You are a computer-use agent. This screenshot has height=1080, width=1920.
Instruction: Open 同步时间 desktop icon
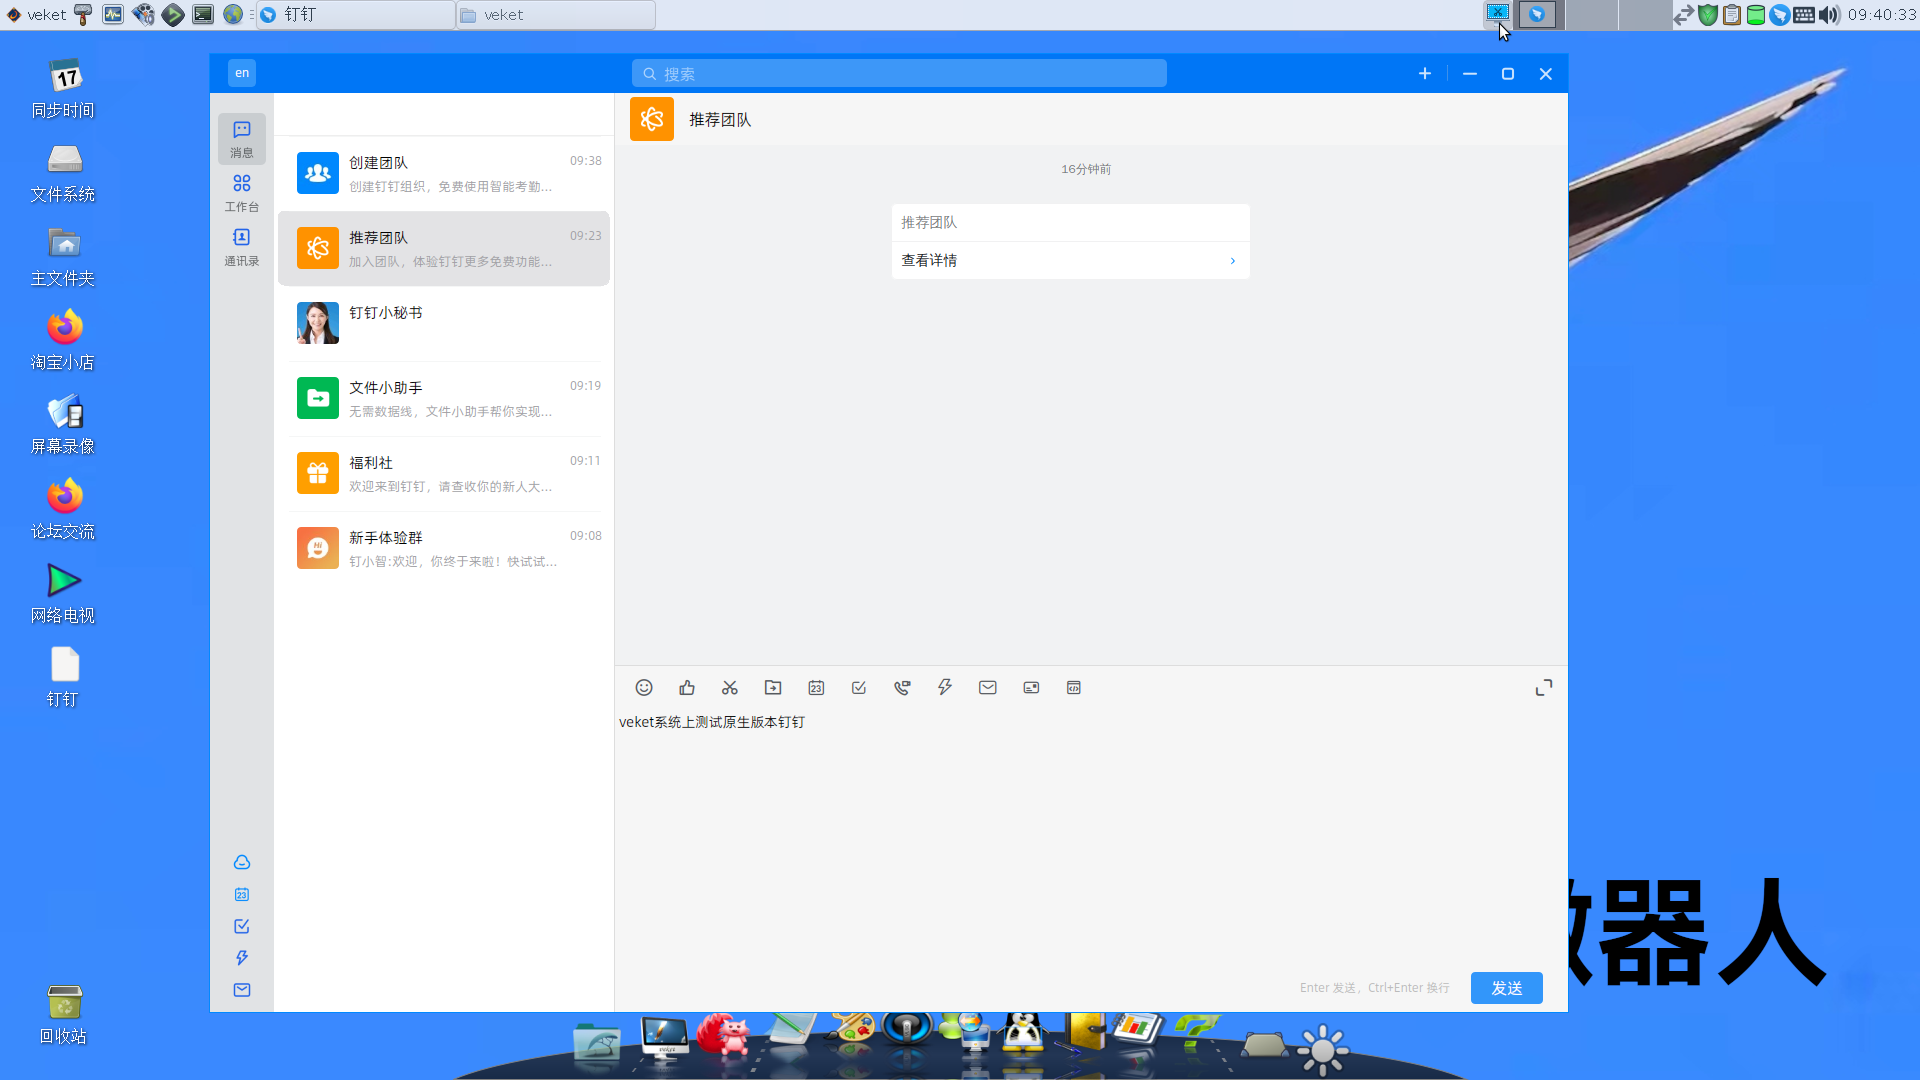(x=63, y=89)
